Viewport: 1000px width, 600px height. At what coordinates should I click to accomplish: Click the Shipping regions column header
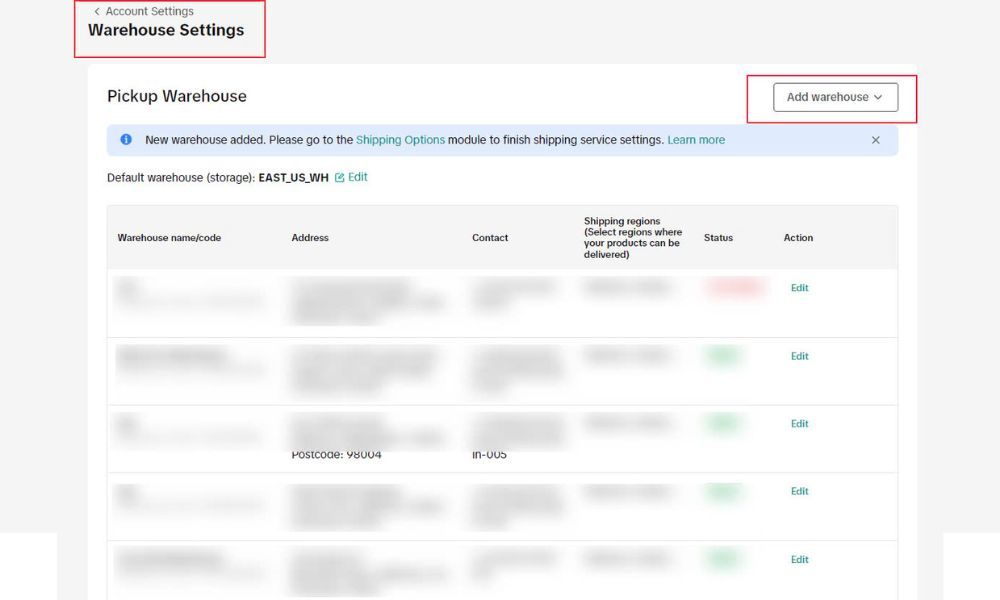tap(633, 238)
